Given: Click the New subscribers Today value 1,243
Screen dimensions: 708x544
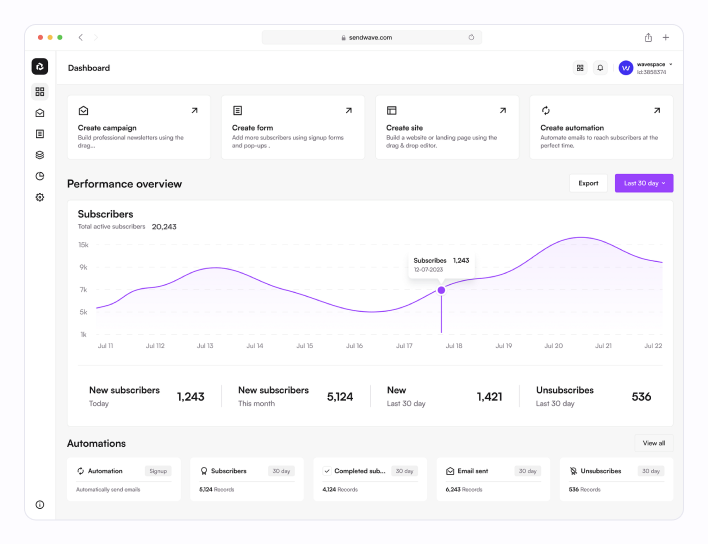Looking at the screenshot, I should tap(191, 397).
